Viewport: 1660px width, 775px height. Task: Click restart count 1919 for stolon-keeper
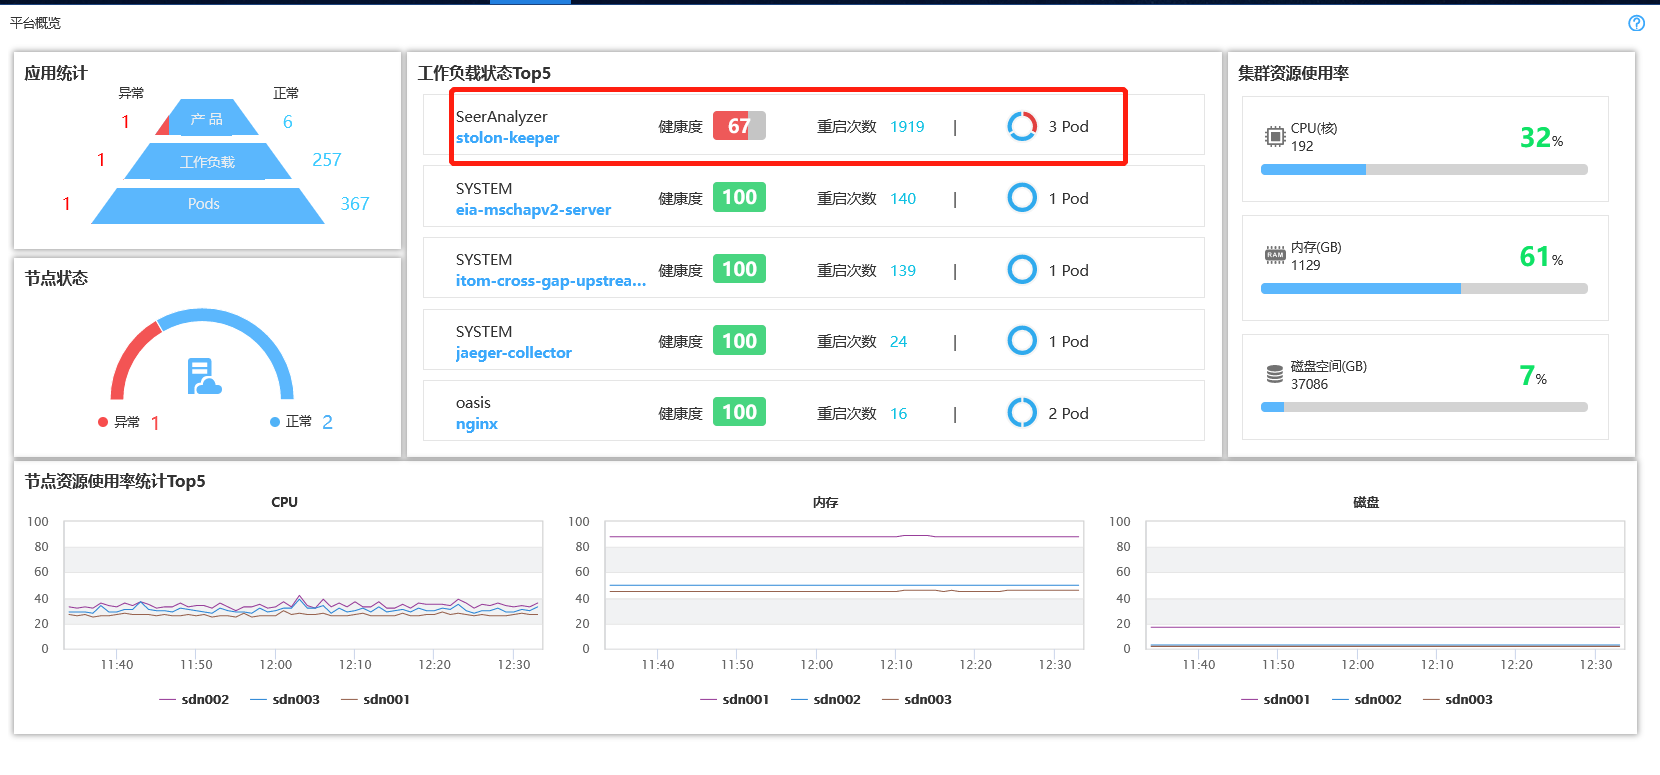tap(907, 127)
